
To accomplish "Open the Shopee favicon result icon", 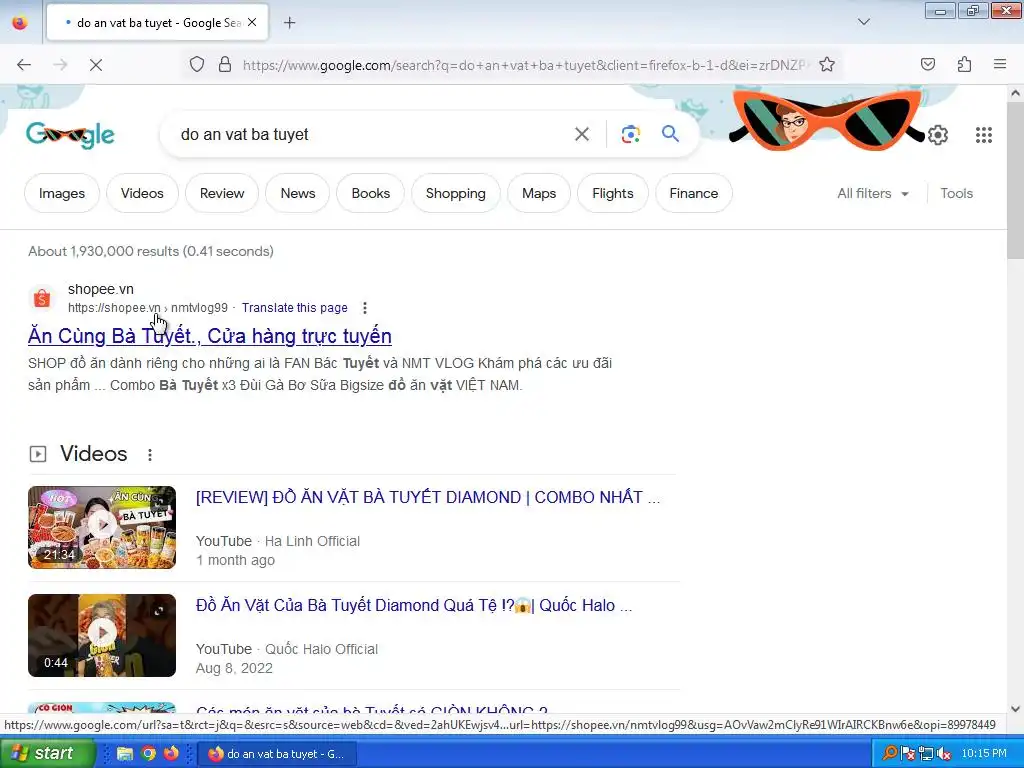I will click(x=42, y=298).
